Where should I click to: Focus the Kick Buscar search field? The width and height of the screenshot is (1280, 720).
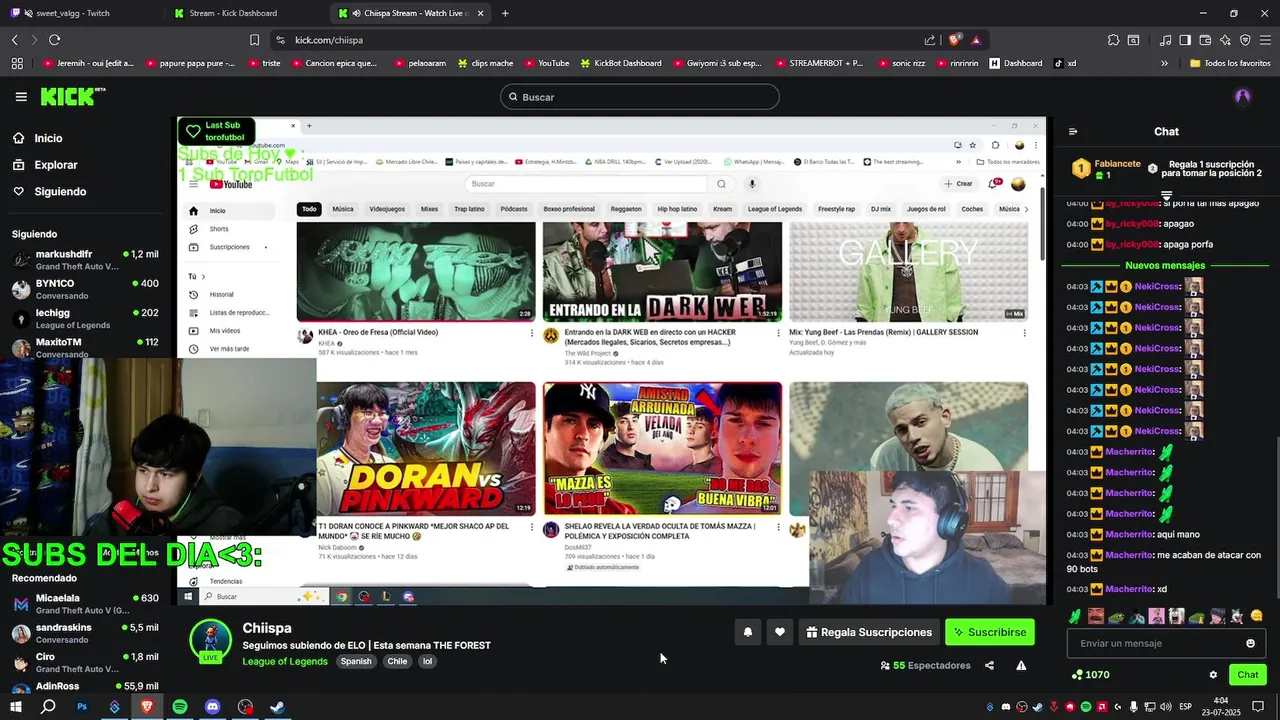(640, 97)
